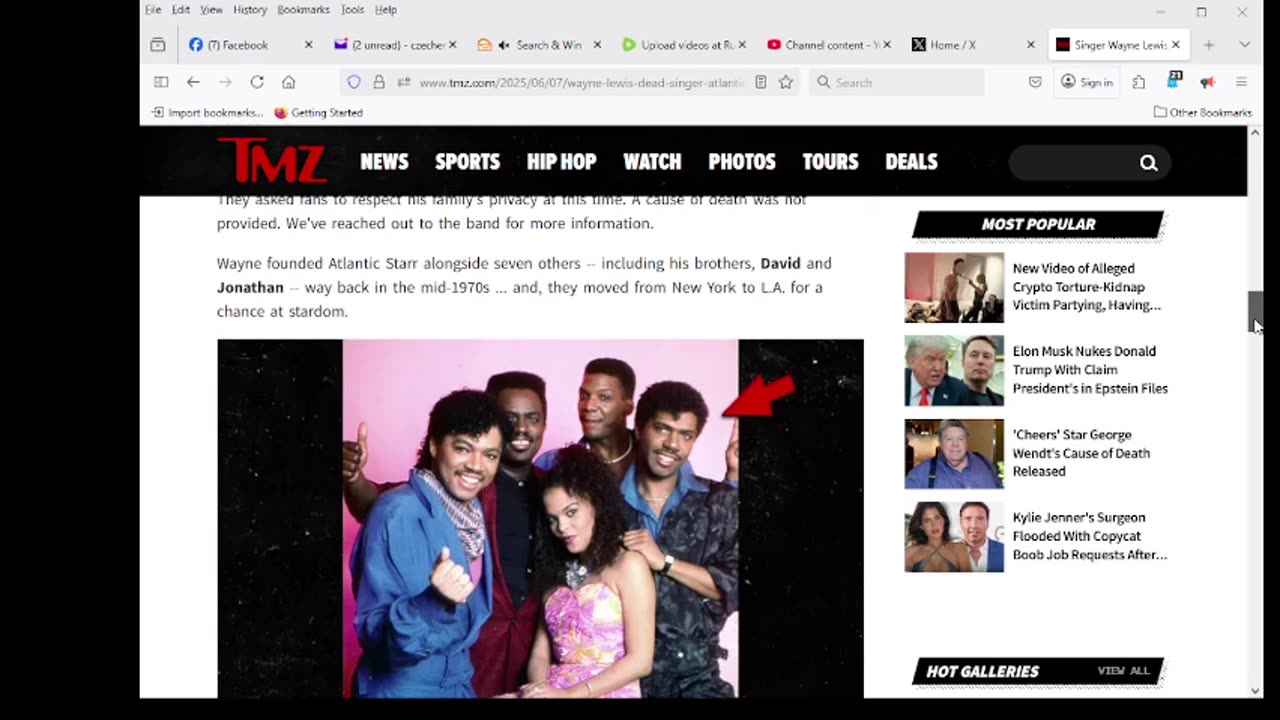
Task: Open Trump and Musk article thumbnail
Action: pos(954,370)
